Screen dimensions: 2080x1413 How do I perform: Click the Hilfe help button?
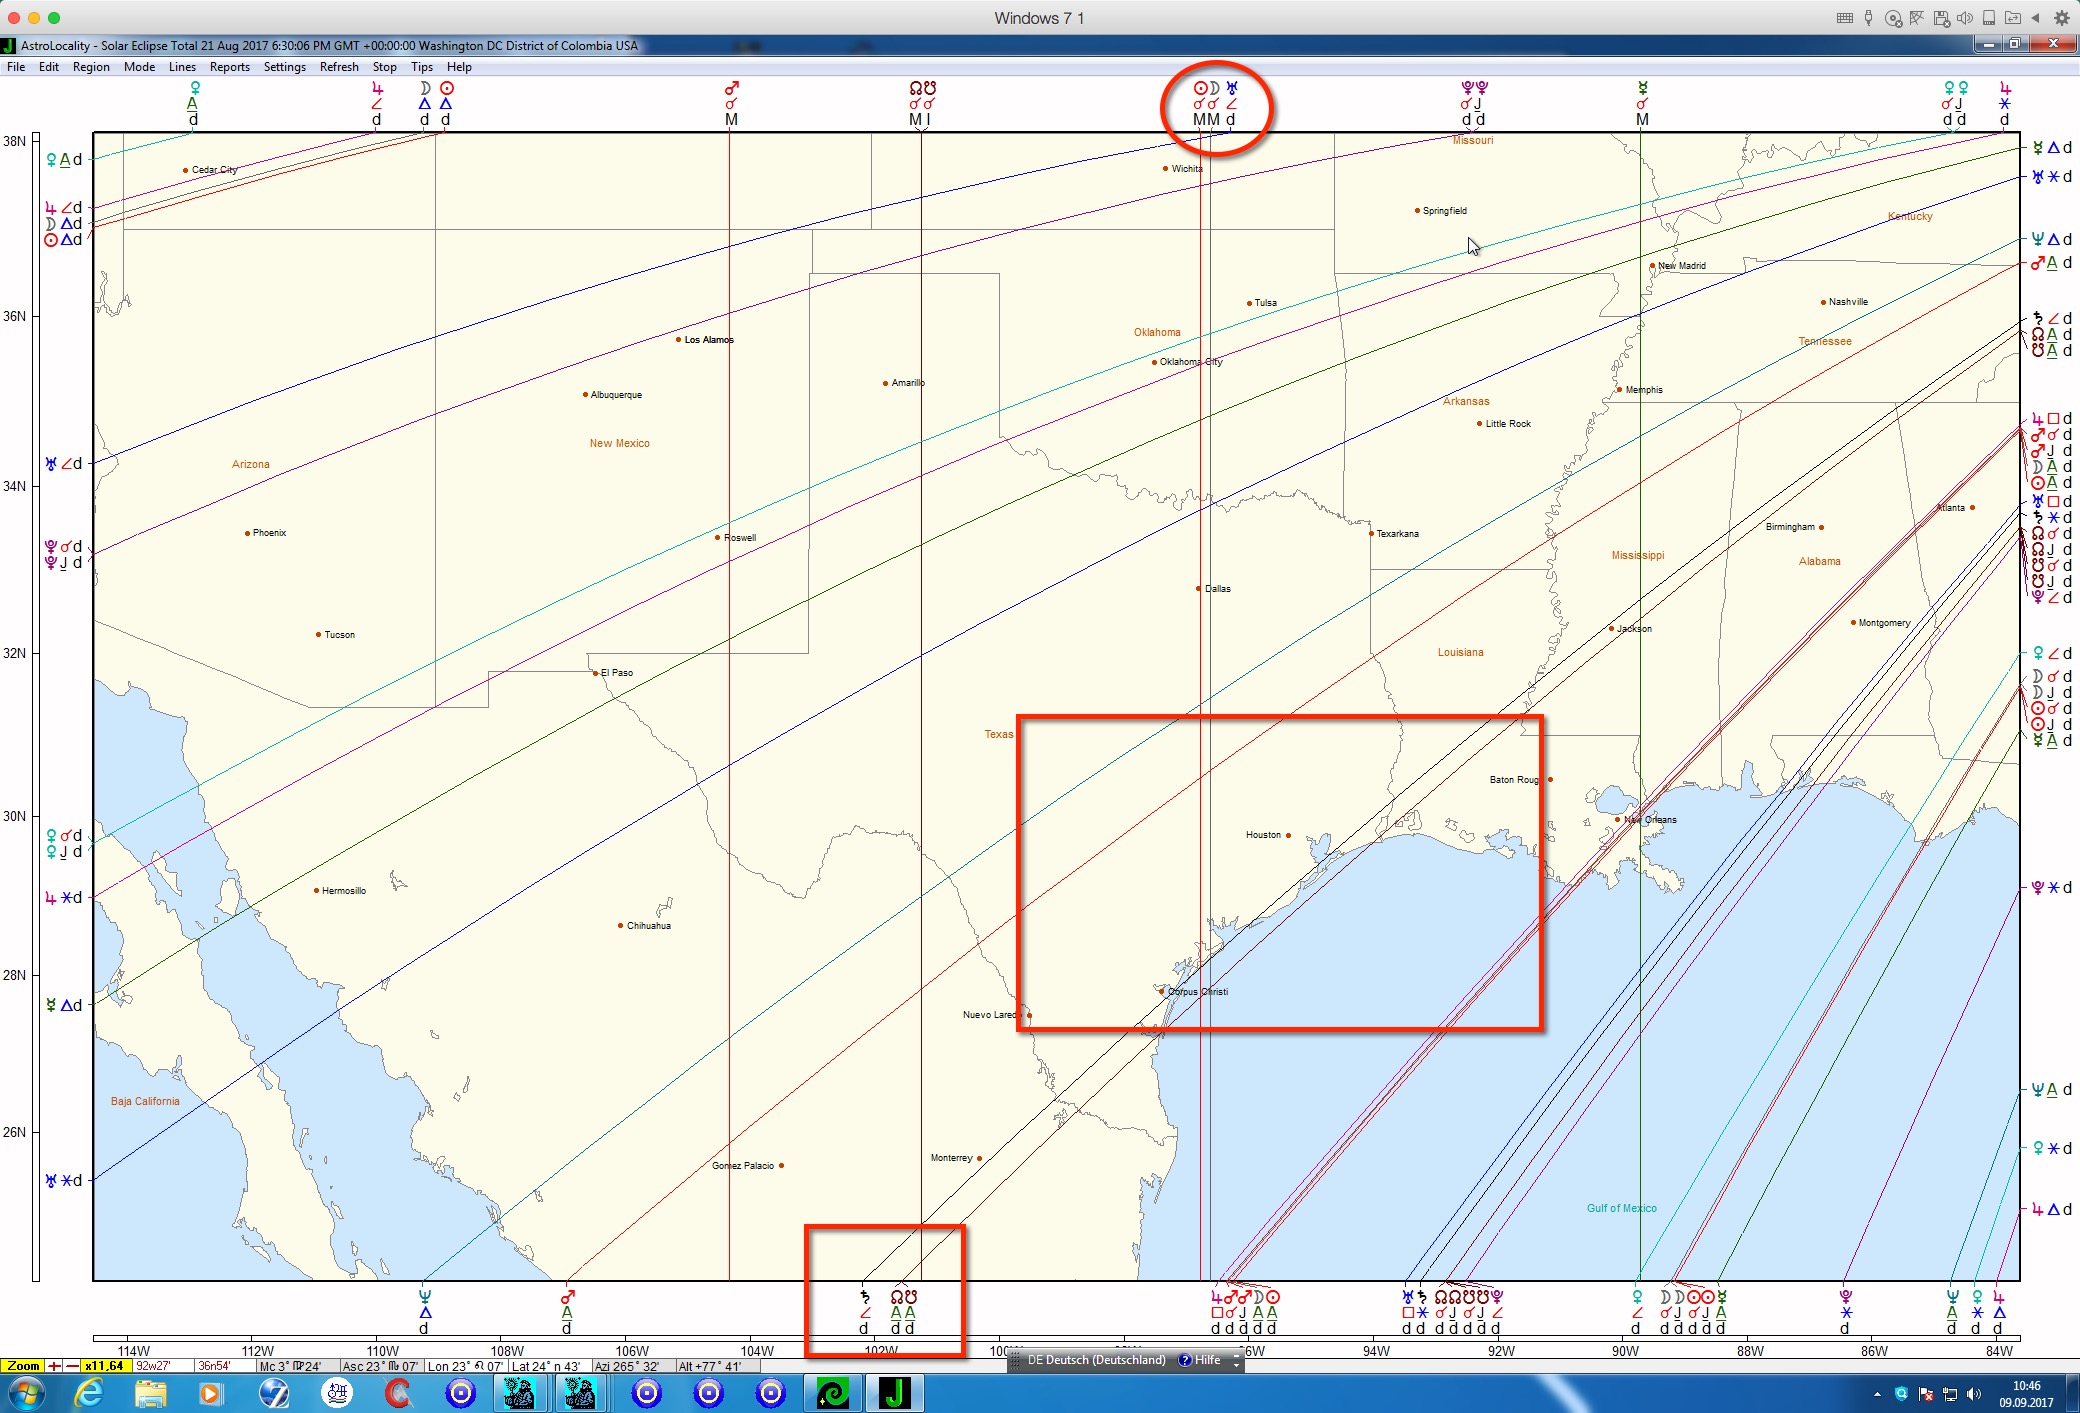tap(1200, 1360)
